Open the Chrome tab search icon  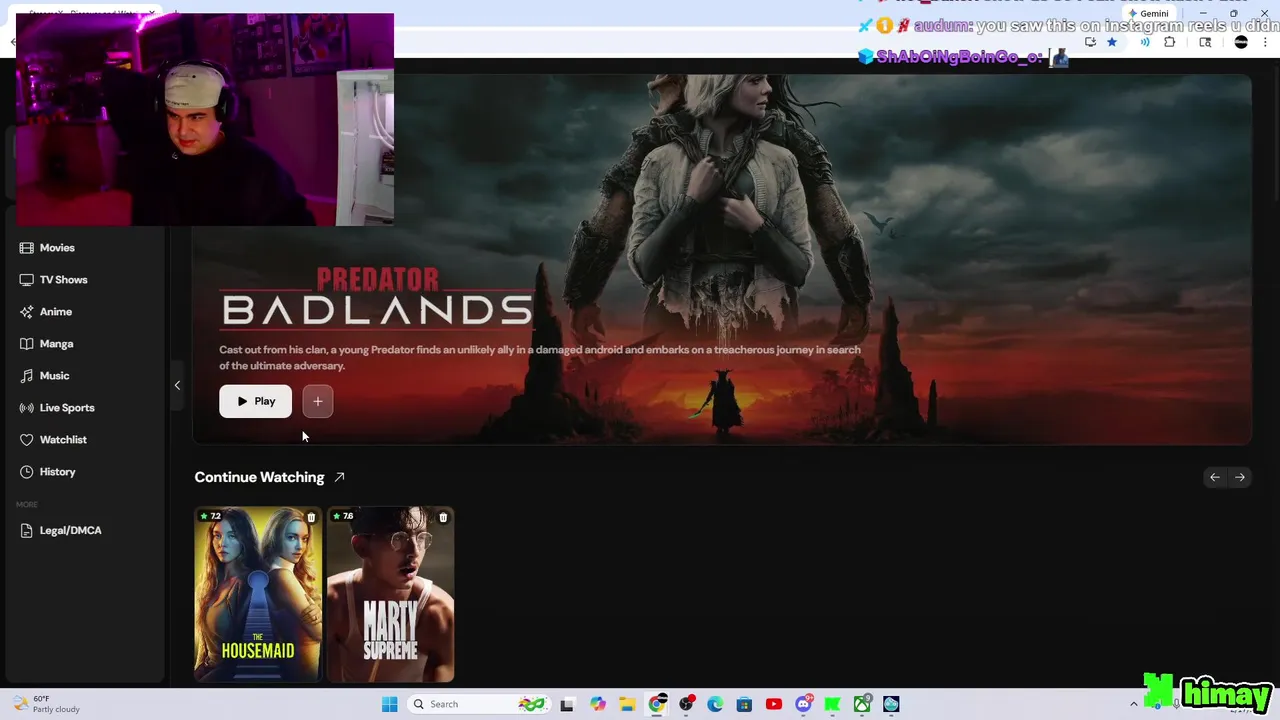point(1205,42)
